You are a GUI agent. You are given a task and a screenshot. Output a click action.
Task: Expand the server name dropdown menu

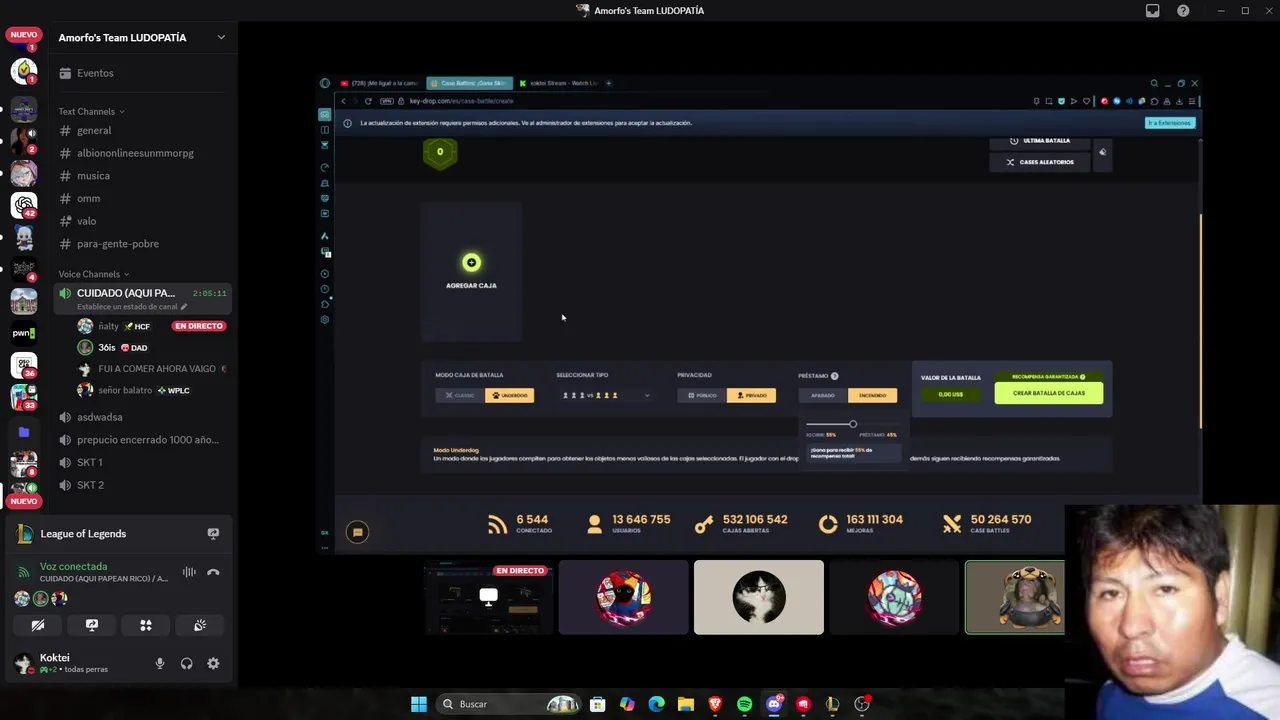(221, 38)
